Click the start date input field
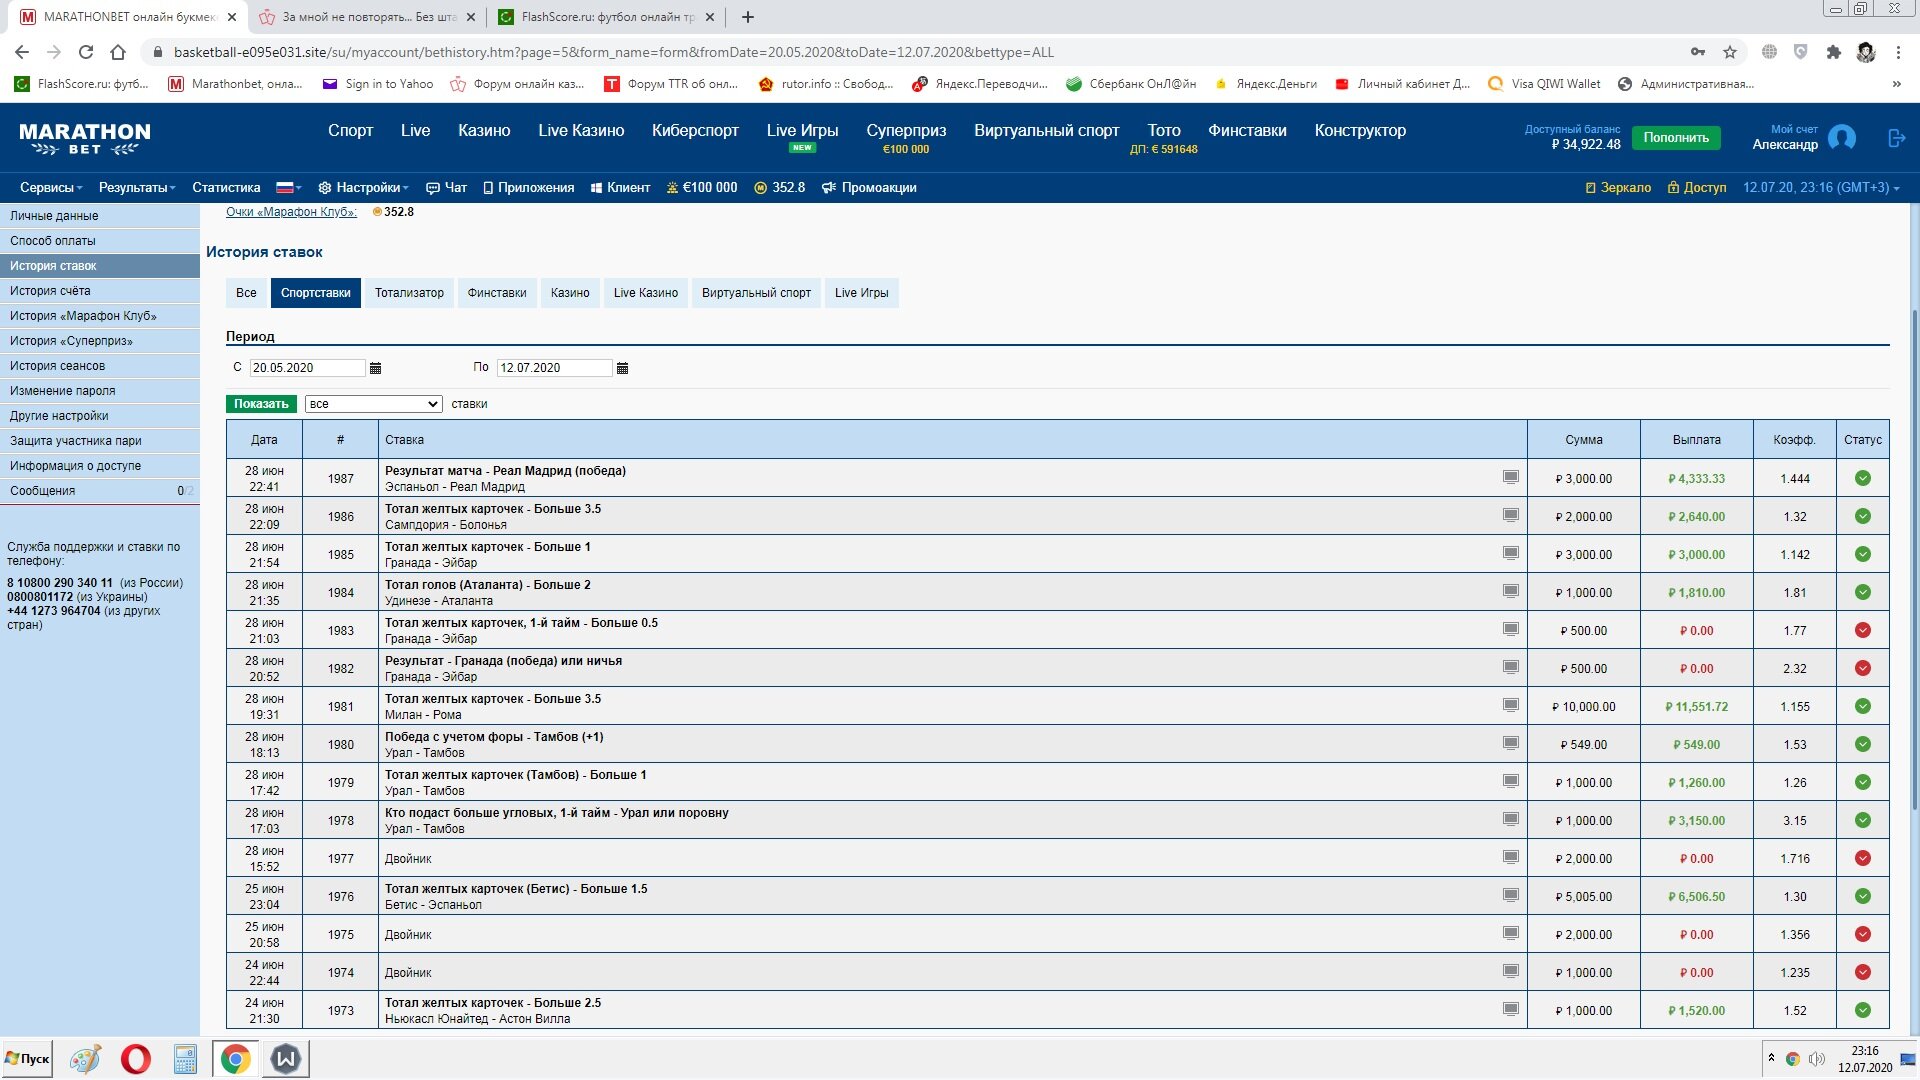Screen dimensions: 1920x1080 coord(306,368)
